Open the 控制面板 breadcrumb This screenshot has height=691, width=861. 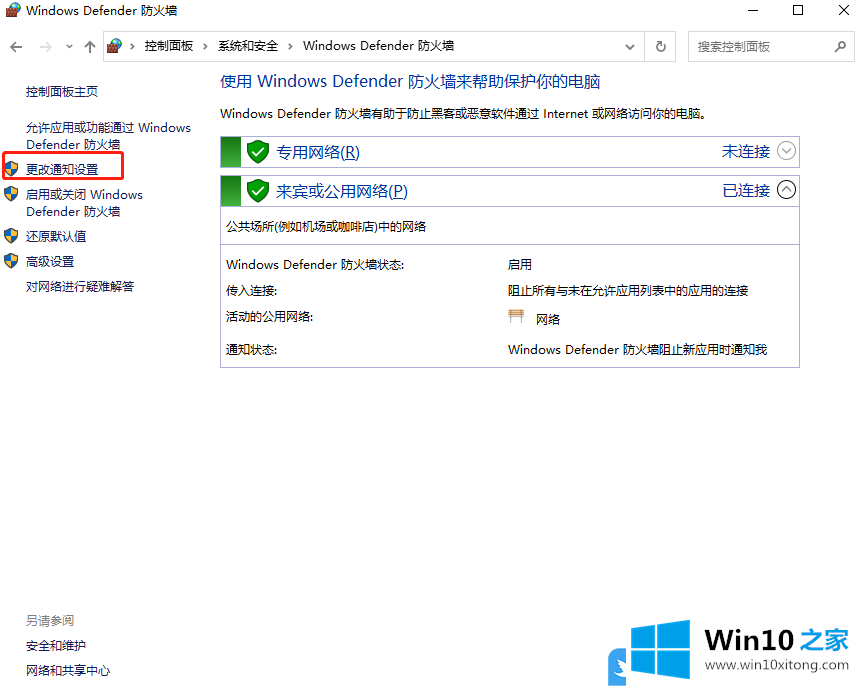point(169,46)
